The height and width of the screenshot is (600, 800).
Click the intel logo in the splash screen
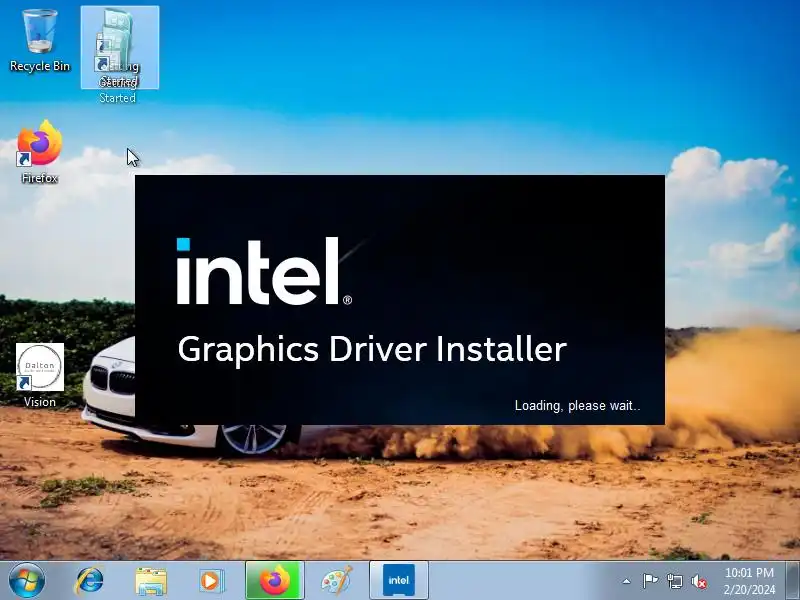(264, 271)
